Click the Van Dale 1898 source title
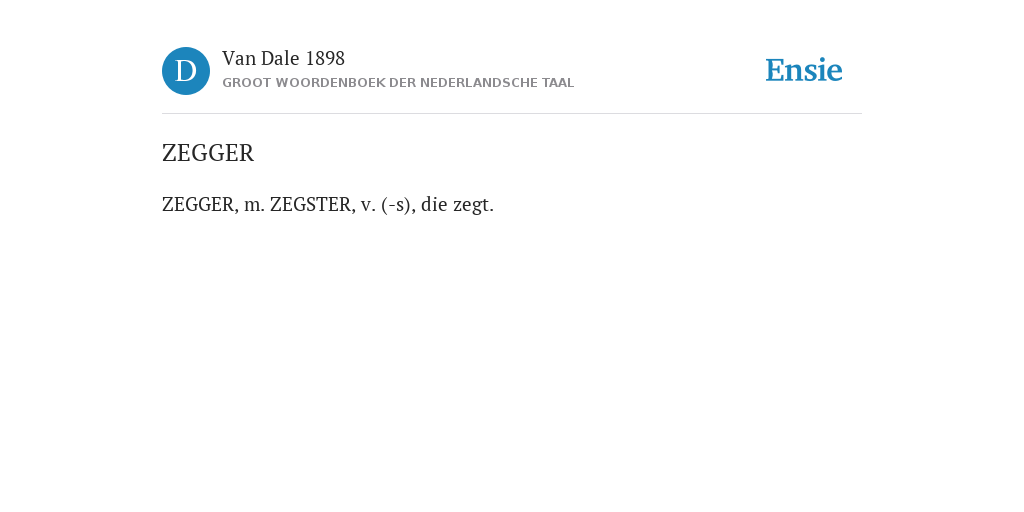 pyautogui.click(x=283, y=59)
